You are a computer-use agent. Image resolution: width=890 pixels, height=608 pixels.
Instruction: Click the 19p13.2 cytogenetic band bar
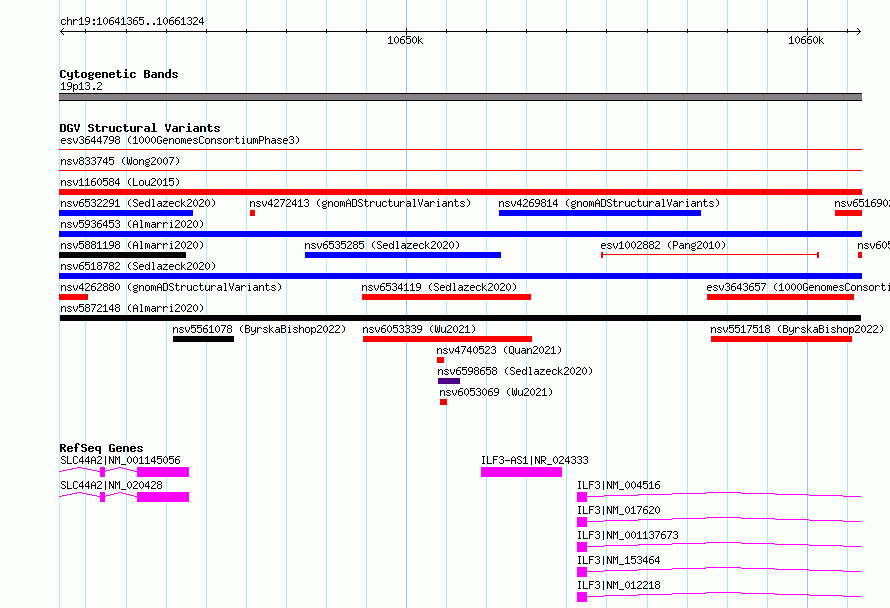[x=460, y=97]
